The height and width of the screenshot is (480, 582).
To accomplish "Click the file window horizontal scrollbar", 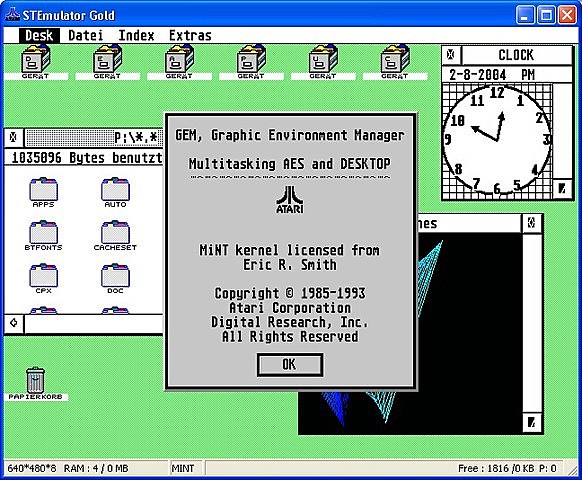I will pos(94,324).
